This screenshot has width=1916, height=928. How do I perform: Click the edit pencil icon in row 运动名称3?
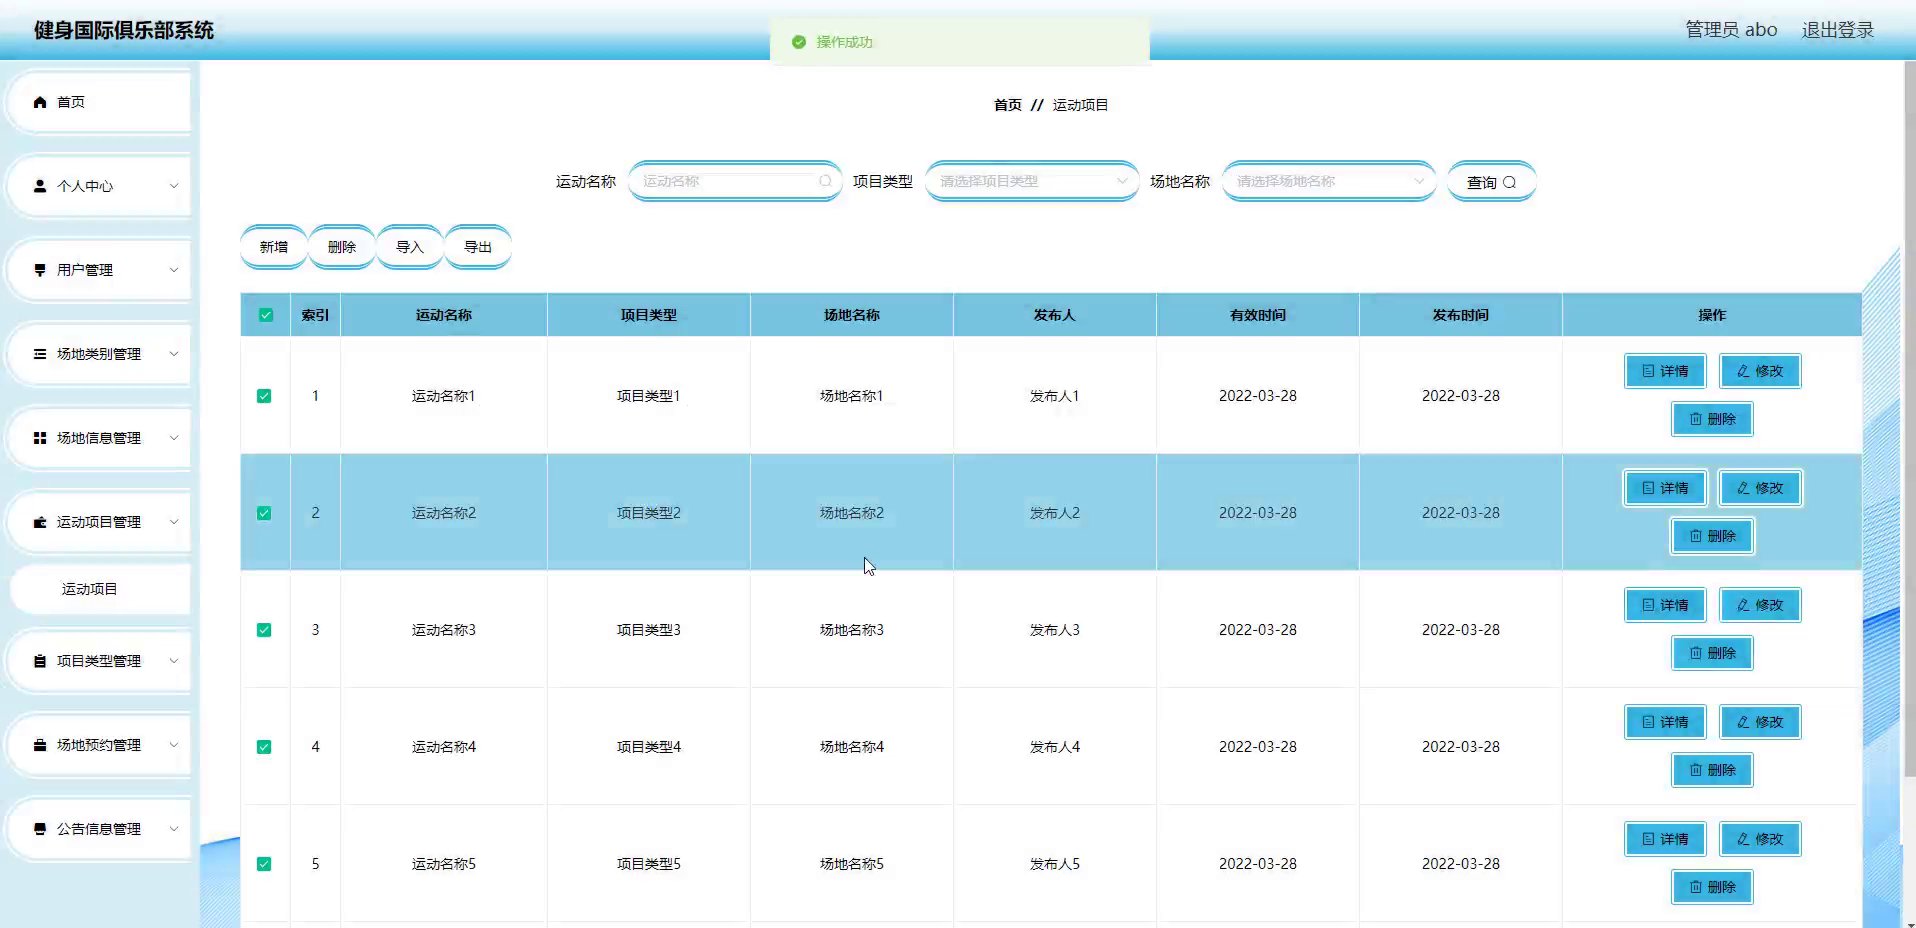pos(1743,605)
